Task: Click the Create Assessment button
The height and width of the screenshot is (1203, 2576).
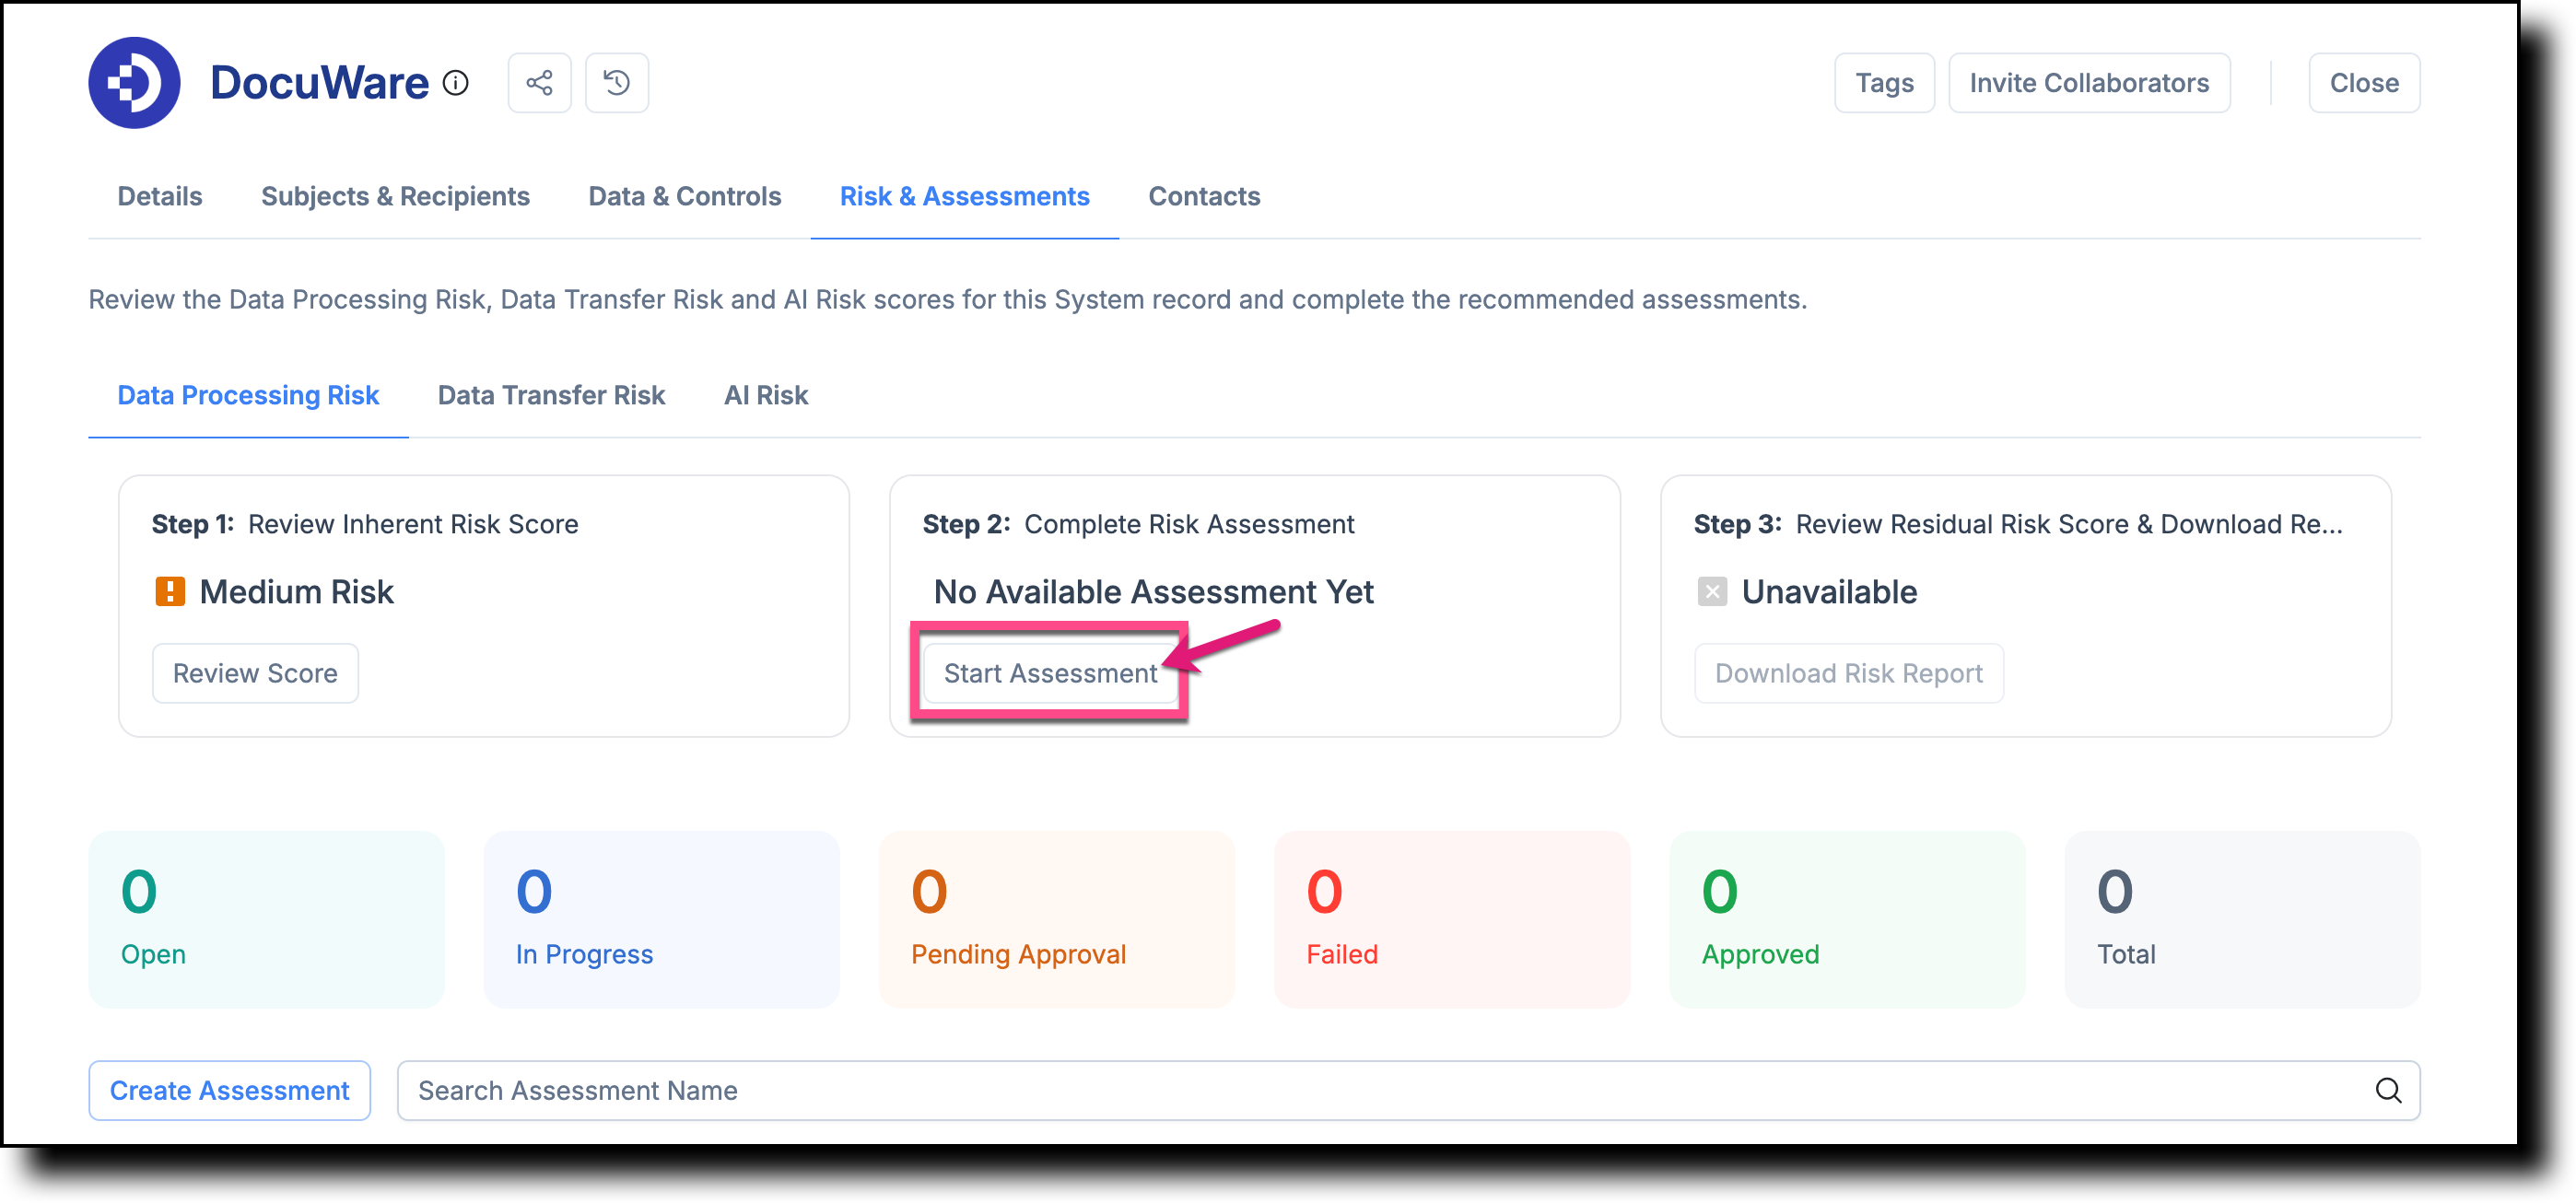Action: coord(229,1090)
